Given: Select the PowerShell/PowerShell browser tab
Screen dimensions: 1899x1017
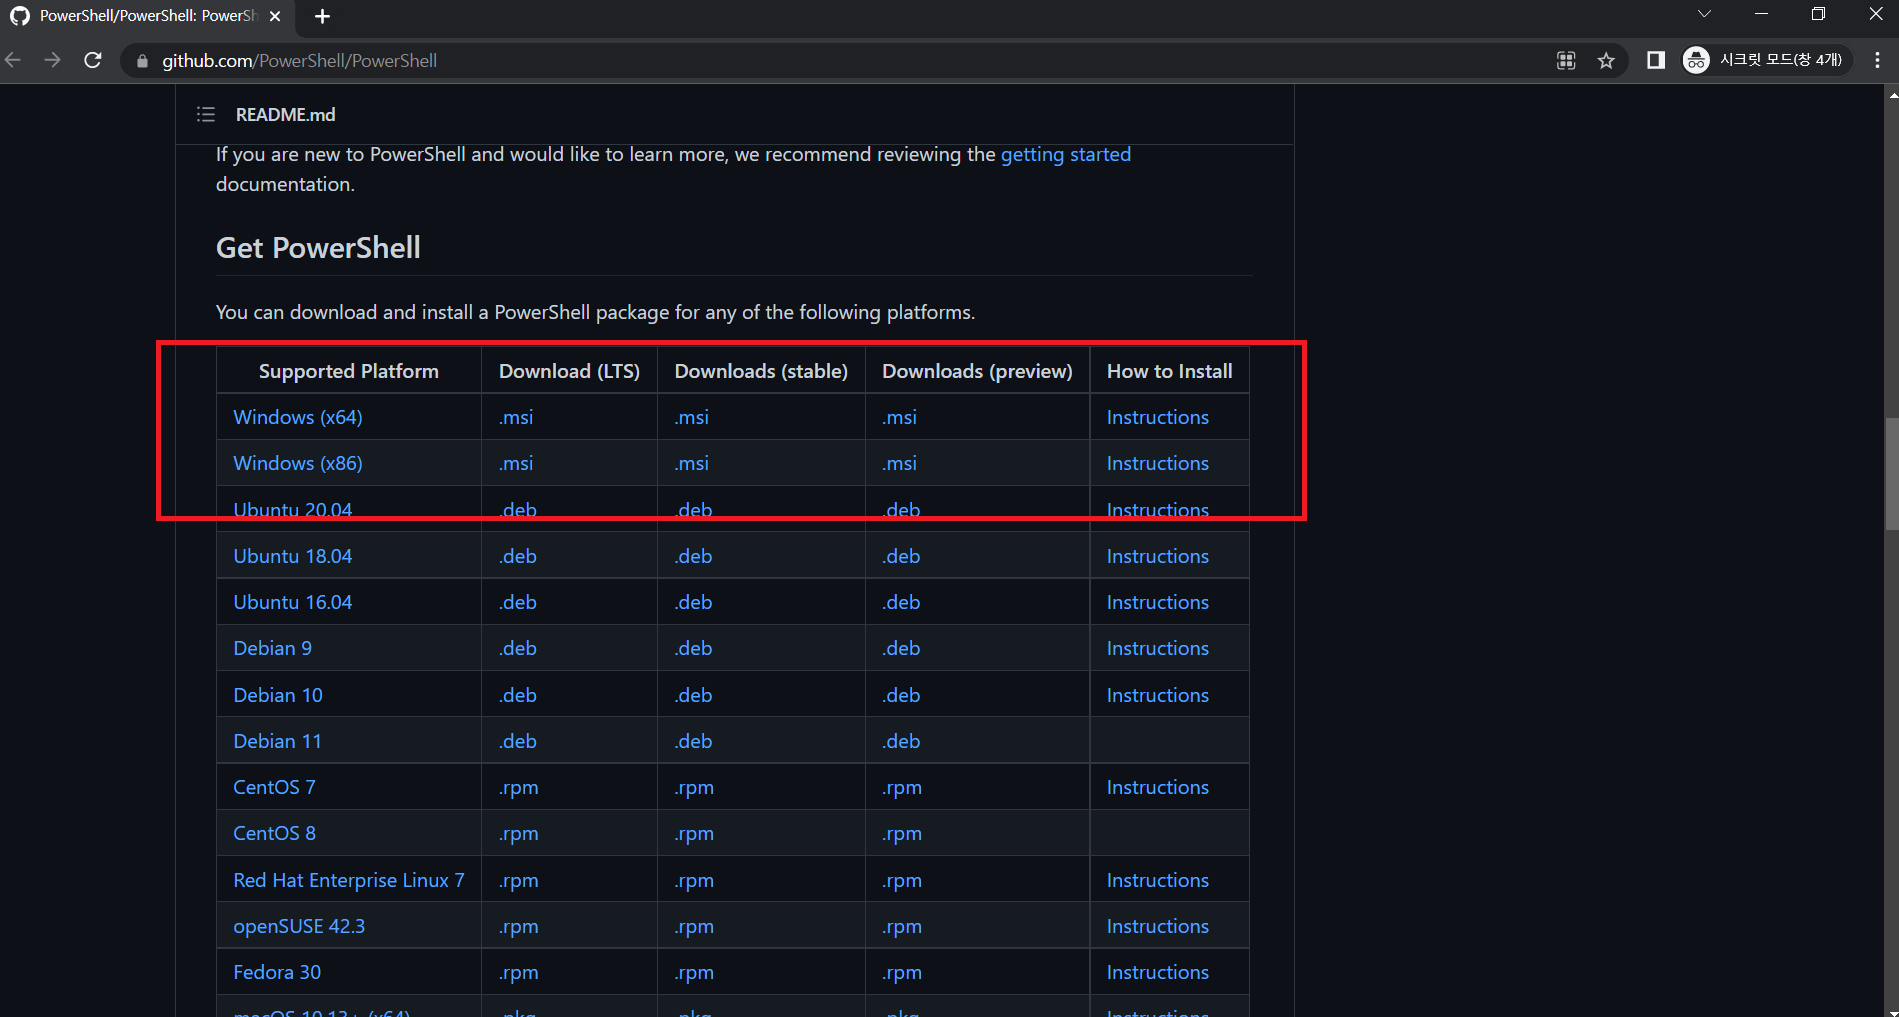Looking at the screenshot, I should (147, 16).
